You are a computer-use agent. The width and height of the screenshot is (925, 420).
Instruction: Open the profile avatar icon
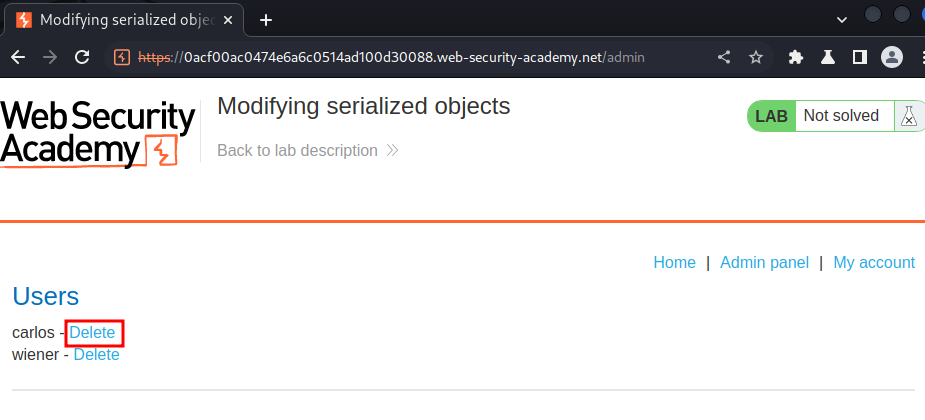(x=891, y=57)
